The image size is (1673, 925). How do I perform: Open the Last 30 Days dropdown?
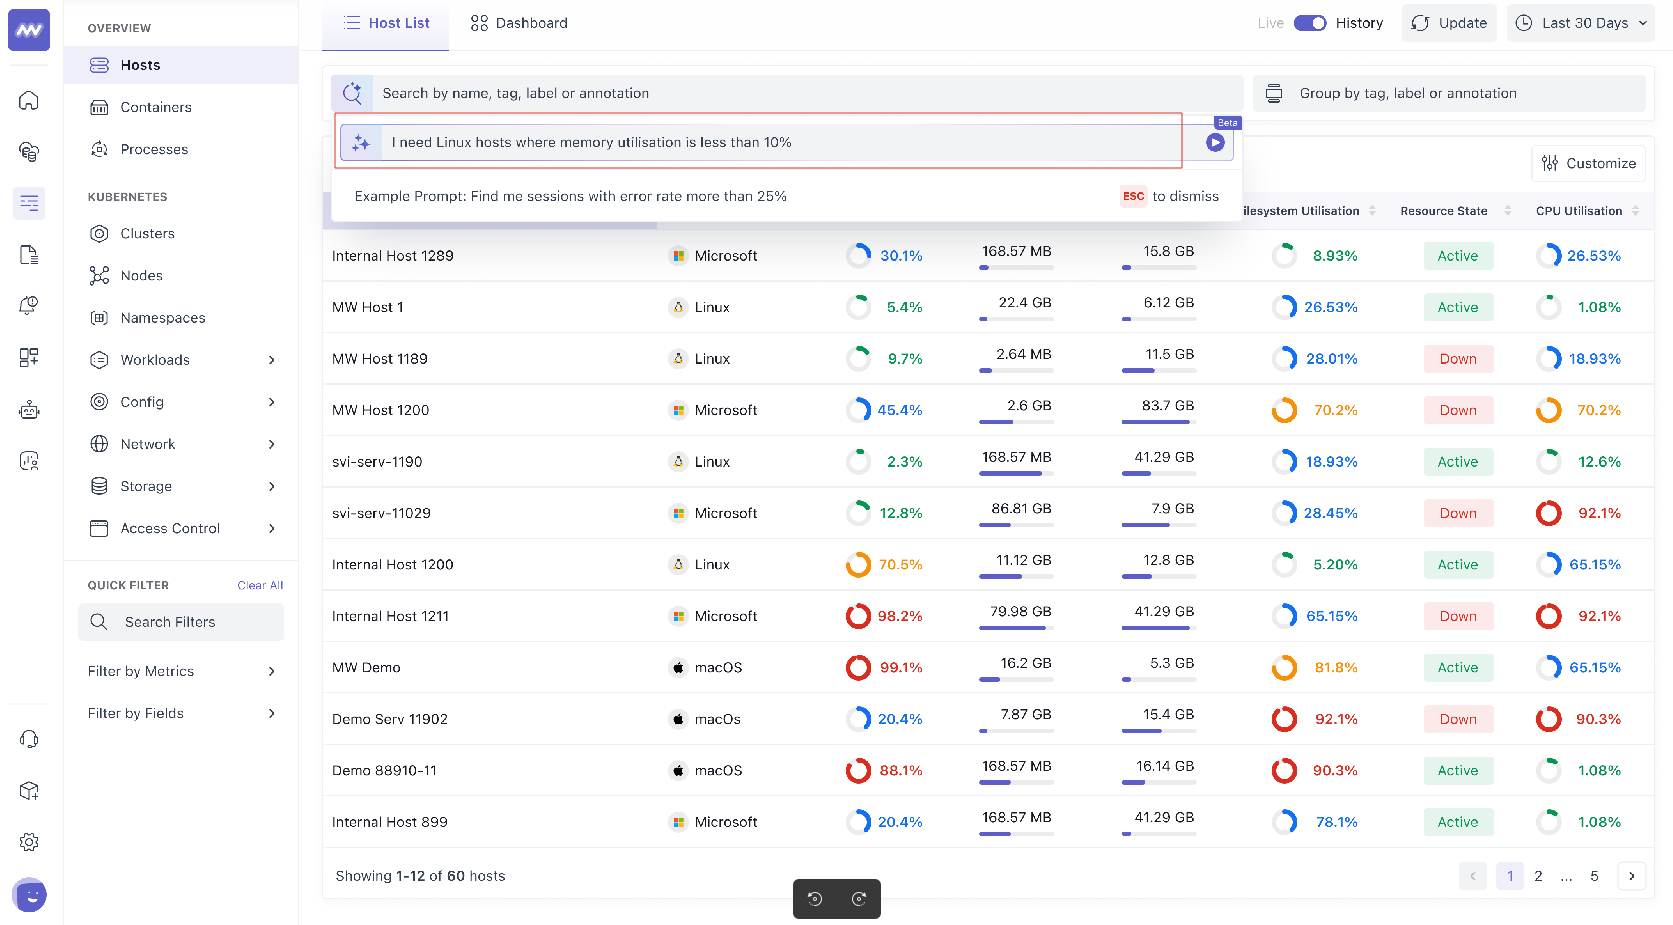[1581, 23]
